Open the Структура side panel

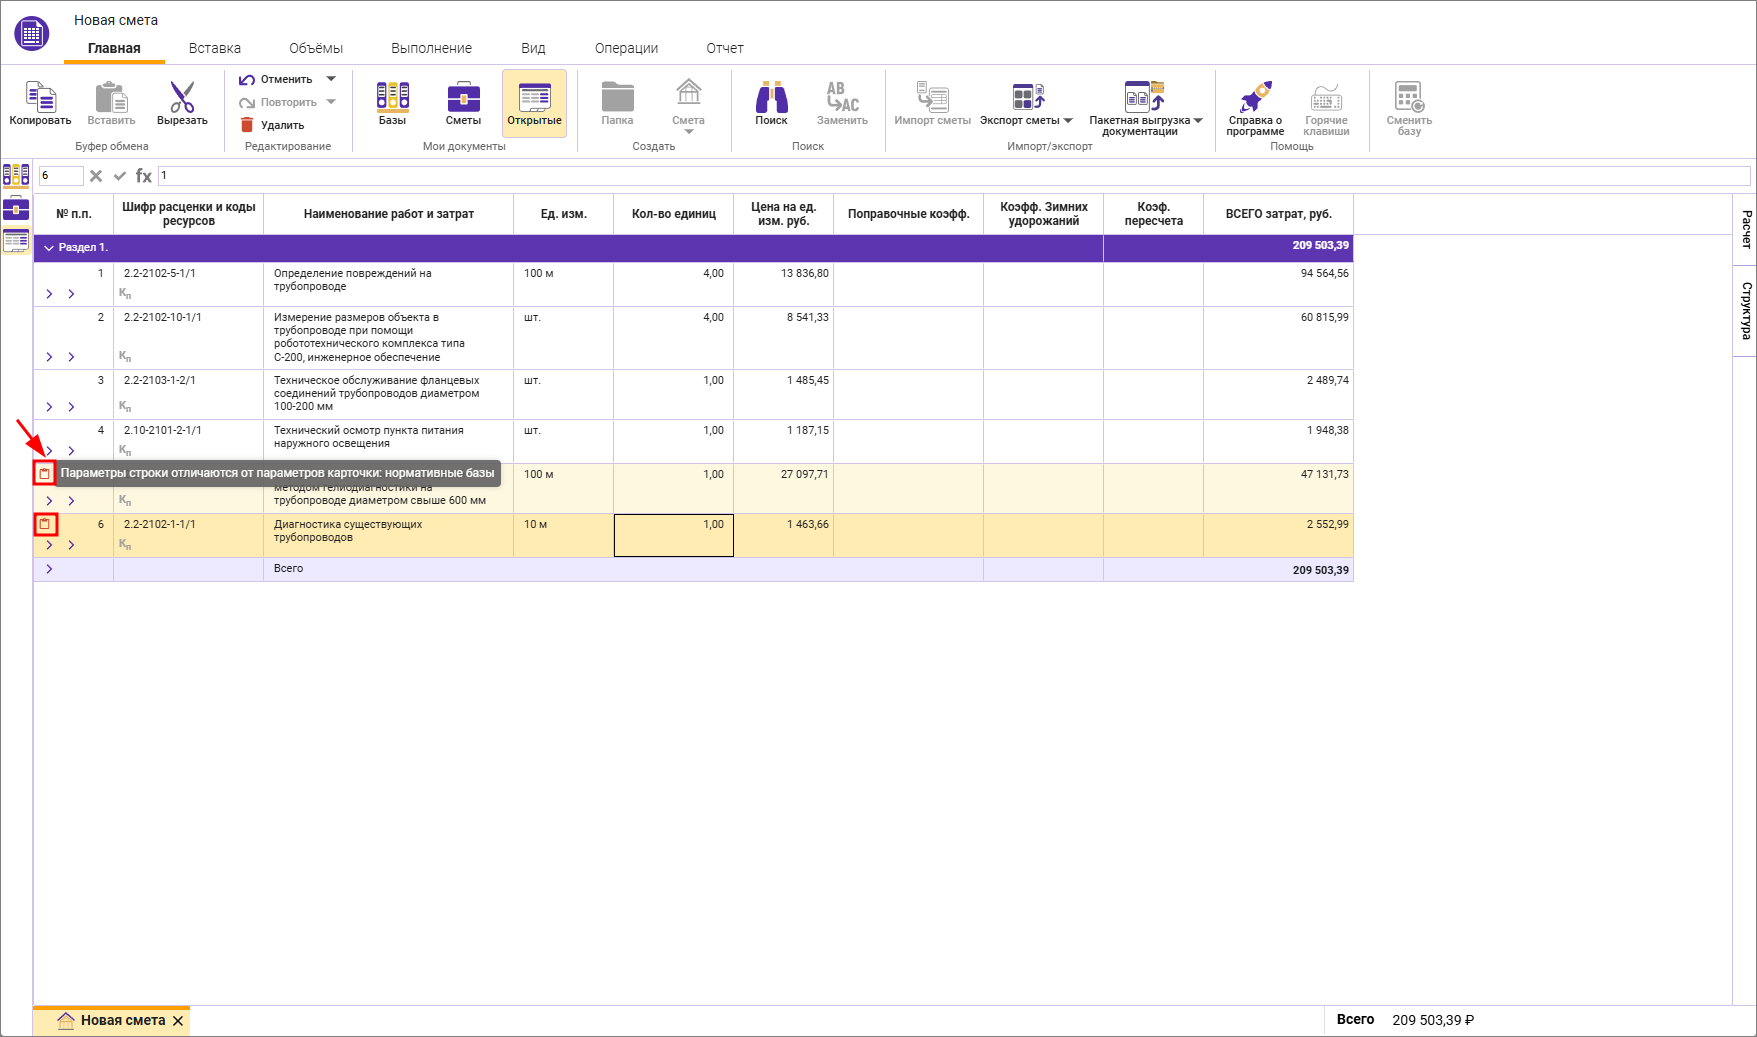point(1745,310)
